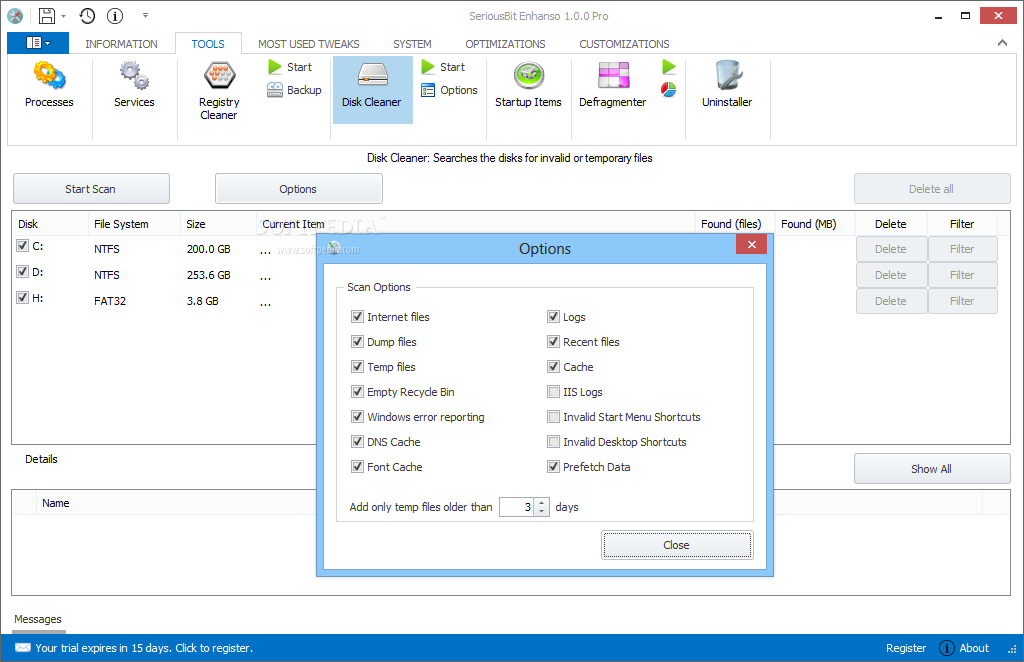Screen dimensions: 1024x662
Task: Uncheck the Logs option
Action: pos(553,317)
